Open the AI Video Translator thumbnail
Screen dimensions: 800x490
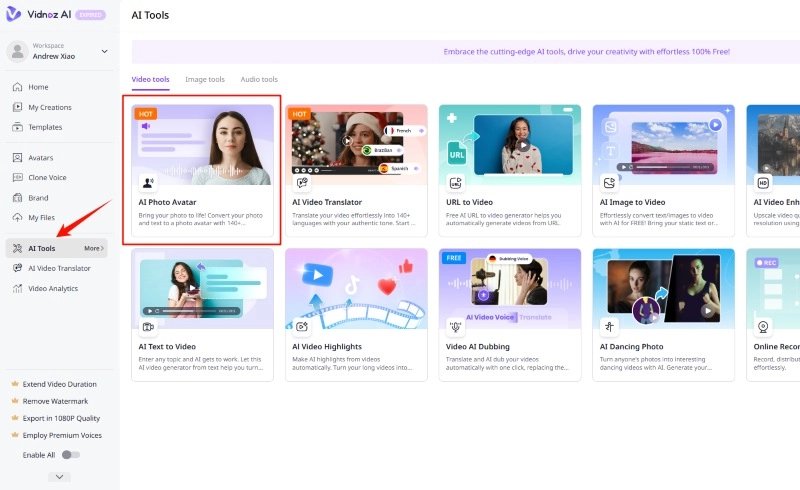coord(355,146)
